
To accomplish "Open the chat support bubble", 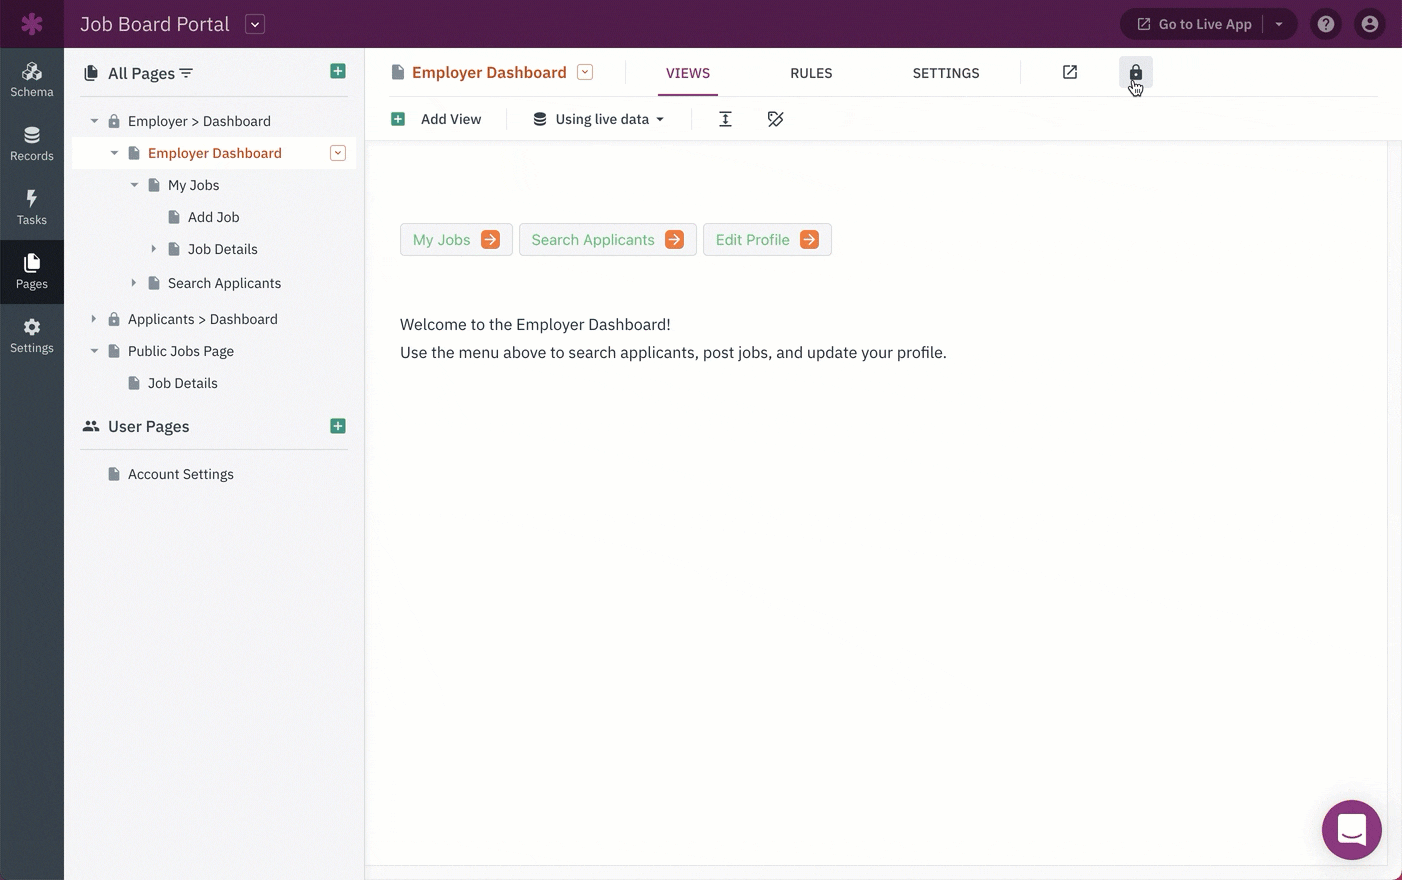I will [1351, 830].
